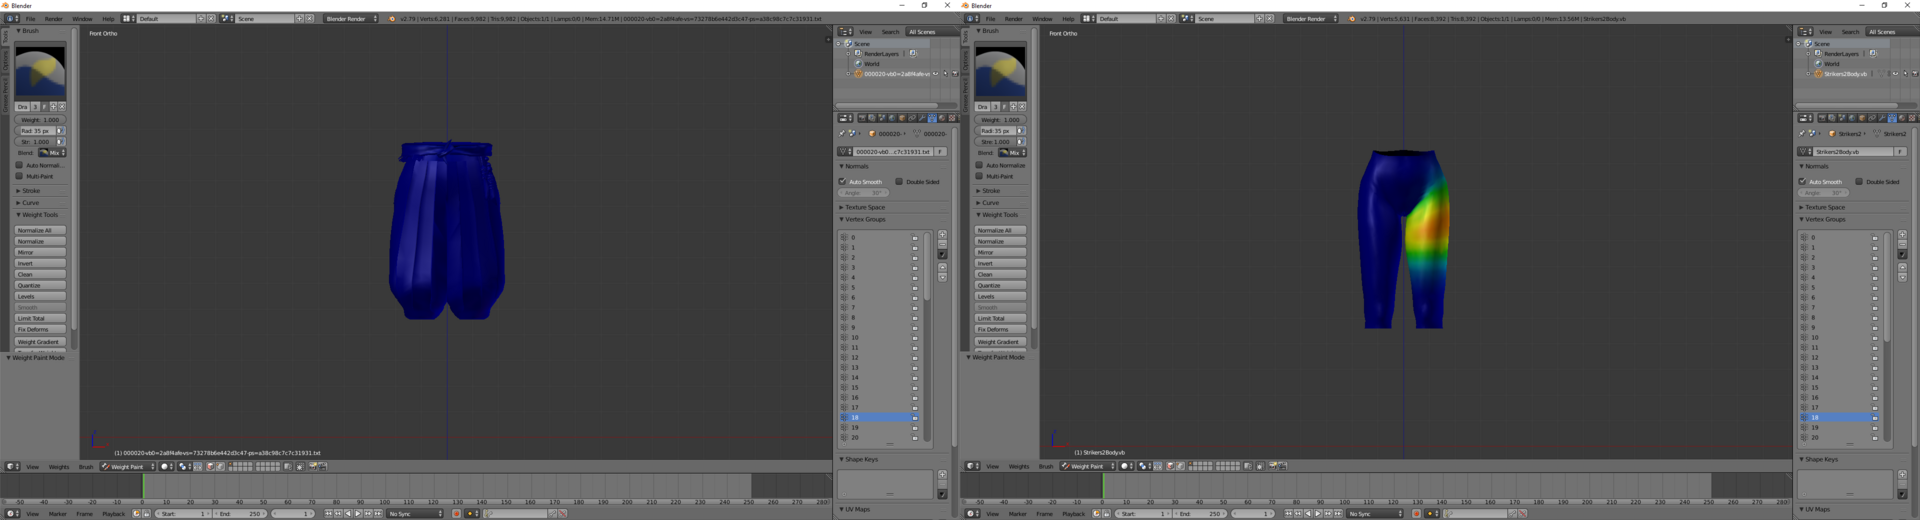Adjust Weight slider in left brush panel
1920x520 pixels.
point(40,120)
